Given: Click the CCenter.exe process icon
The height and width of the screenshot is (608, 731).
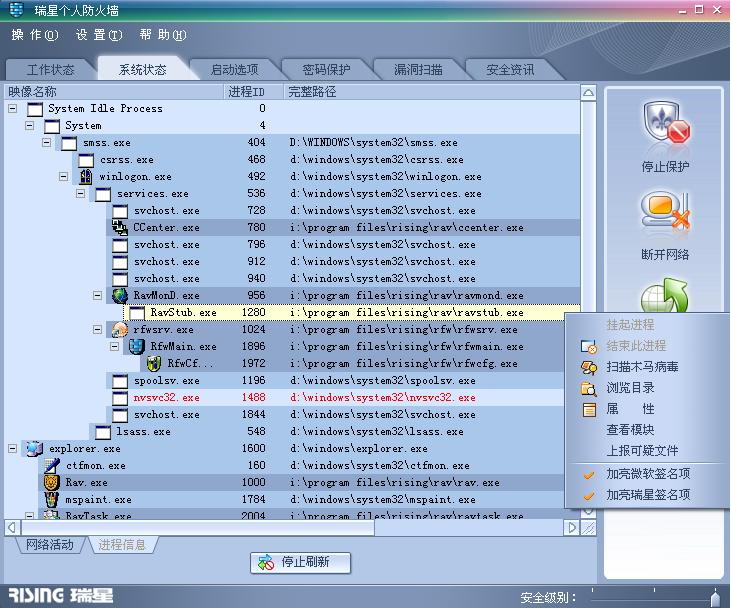Looking at the screenshot, I should click(120, 228).
